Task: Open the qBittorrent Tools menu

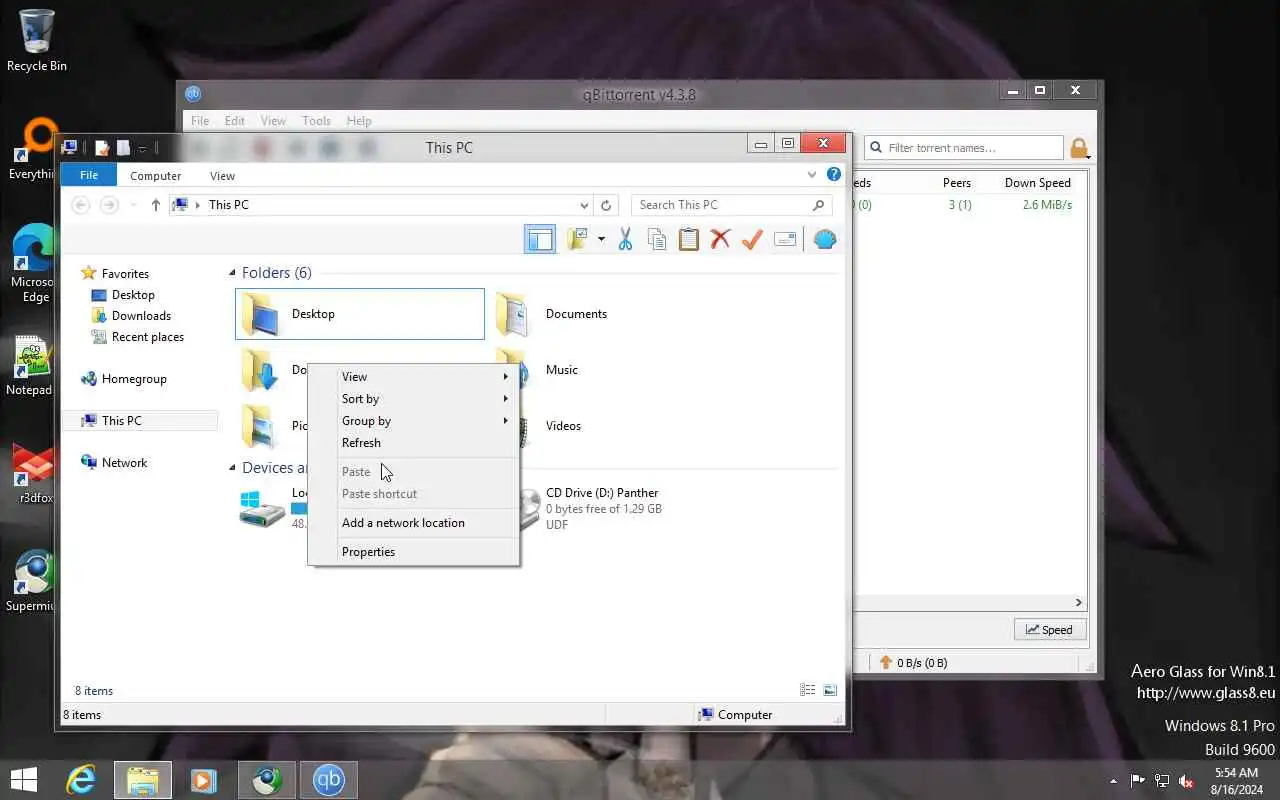Action: pyautogui.click(x=316, y=121)
